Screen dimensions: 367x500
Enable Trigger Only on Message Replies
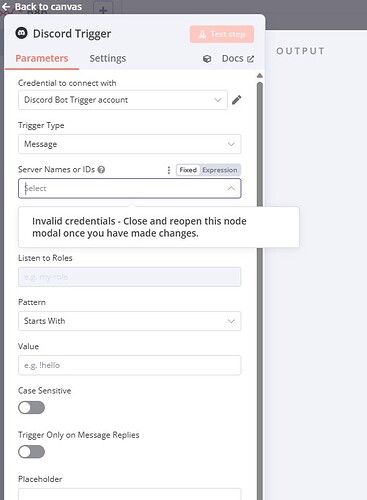(31, 452)
